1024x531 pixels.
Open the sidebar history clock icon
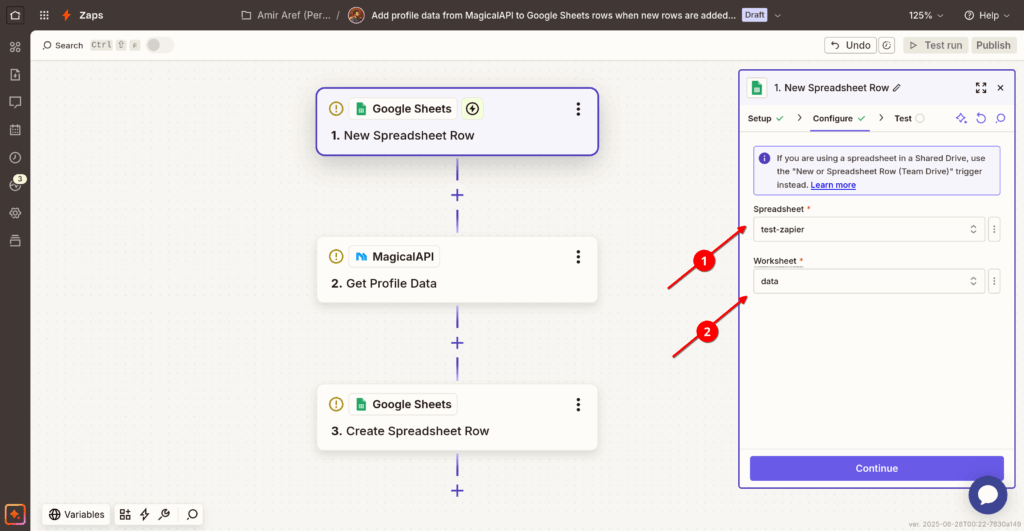(x=15, y=157)
